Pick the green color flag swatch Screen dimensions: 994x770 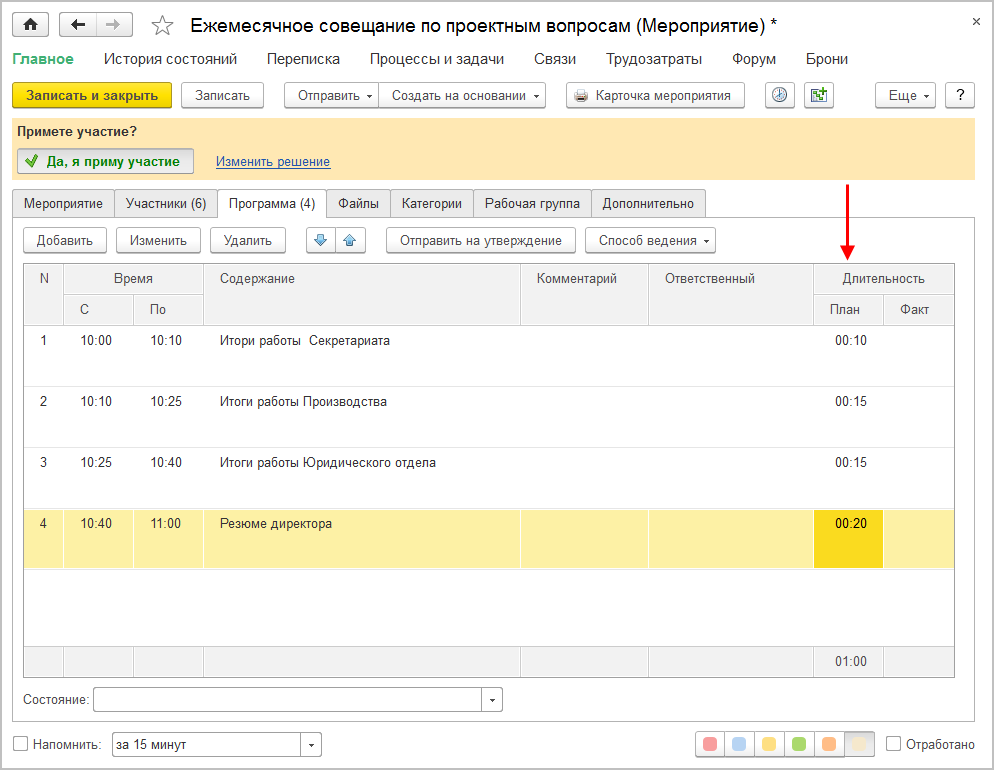tap(799, 744)
